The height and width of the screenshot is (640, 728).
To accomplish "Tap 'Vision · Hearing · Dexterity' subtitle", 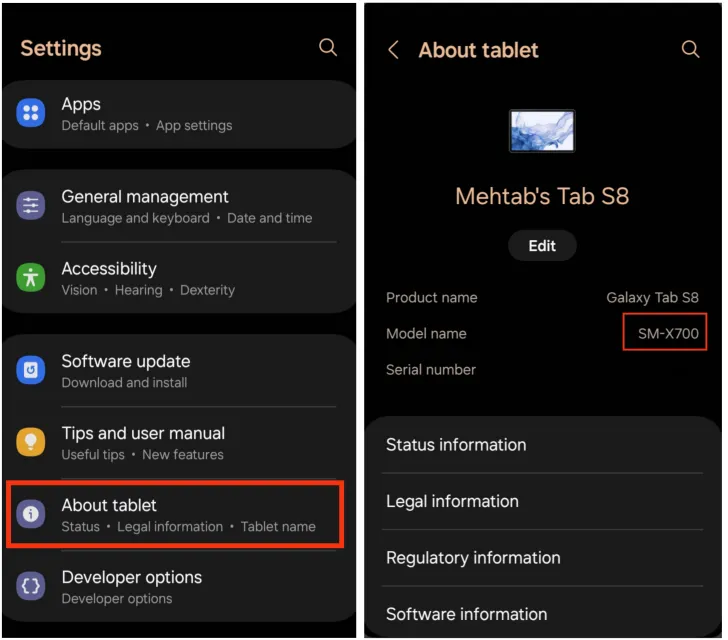I will [x=148, y=290].
